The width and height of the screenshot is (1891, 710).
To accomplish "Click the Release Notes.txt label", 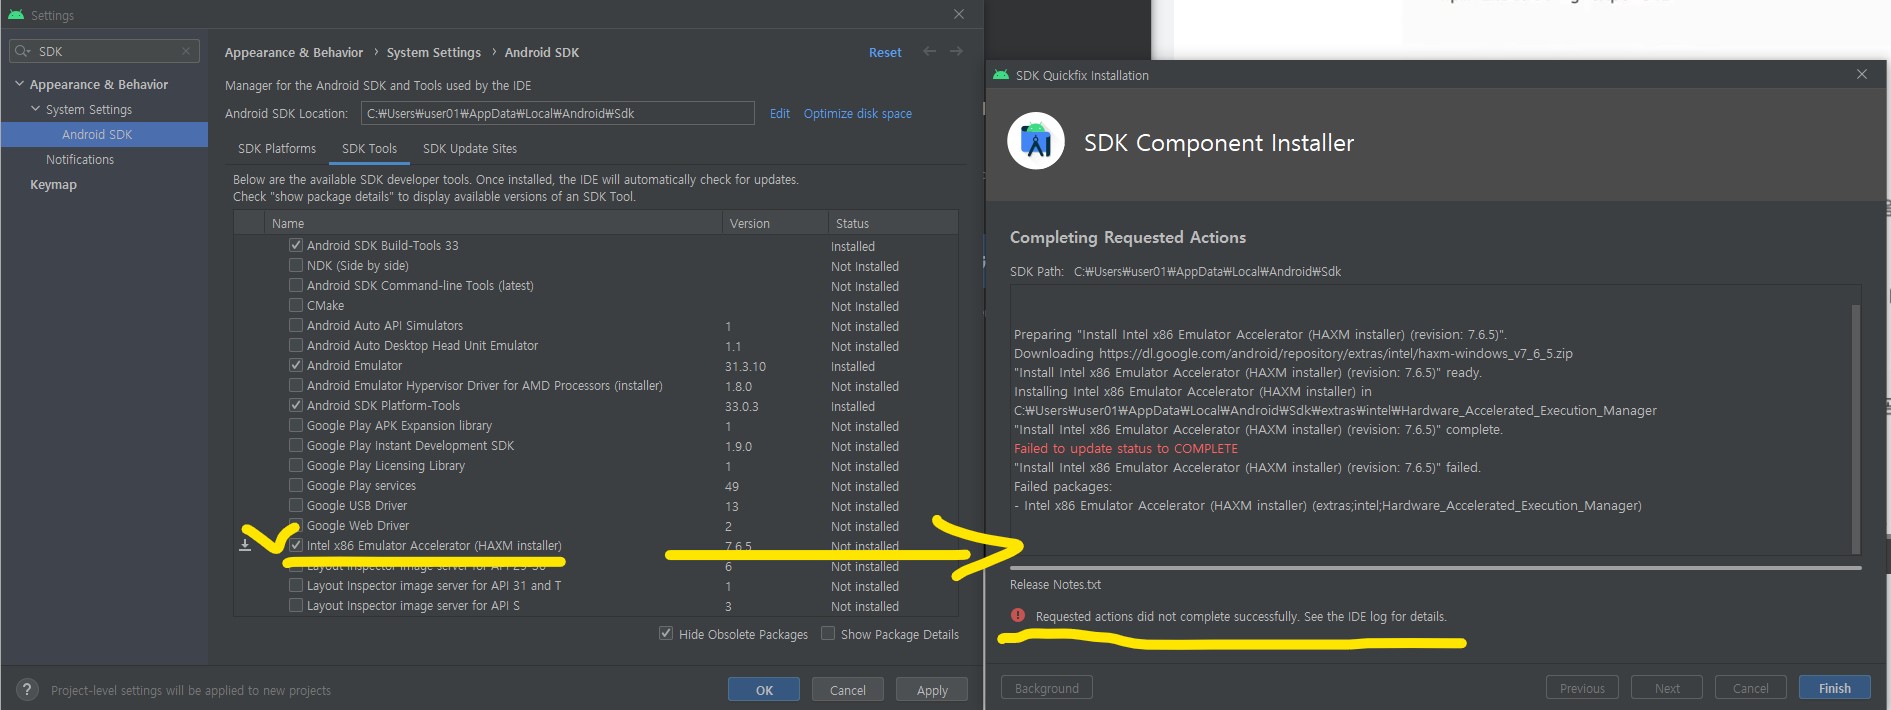I will coord(1055,584).
